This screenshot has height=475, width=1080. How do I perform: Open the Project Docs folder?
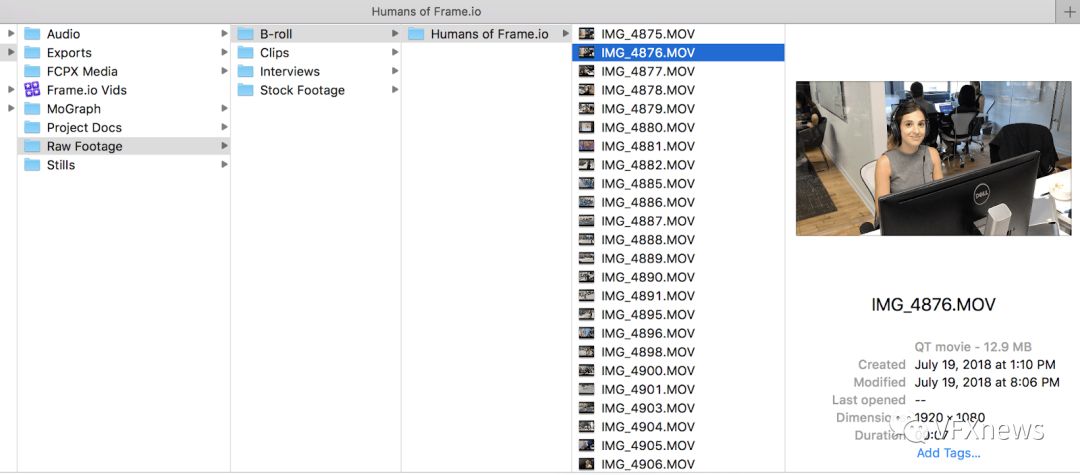(84, 128)
